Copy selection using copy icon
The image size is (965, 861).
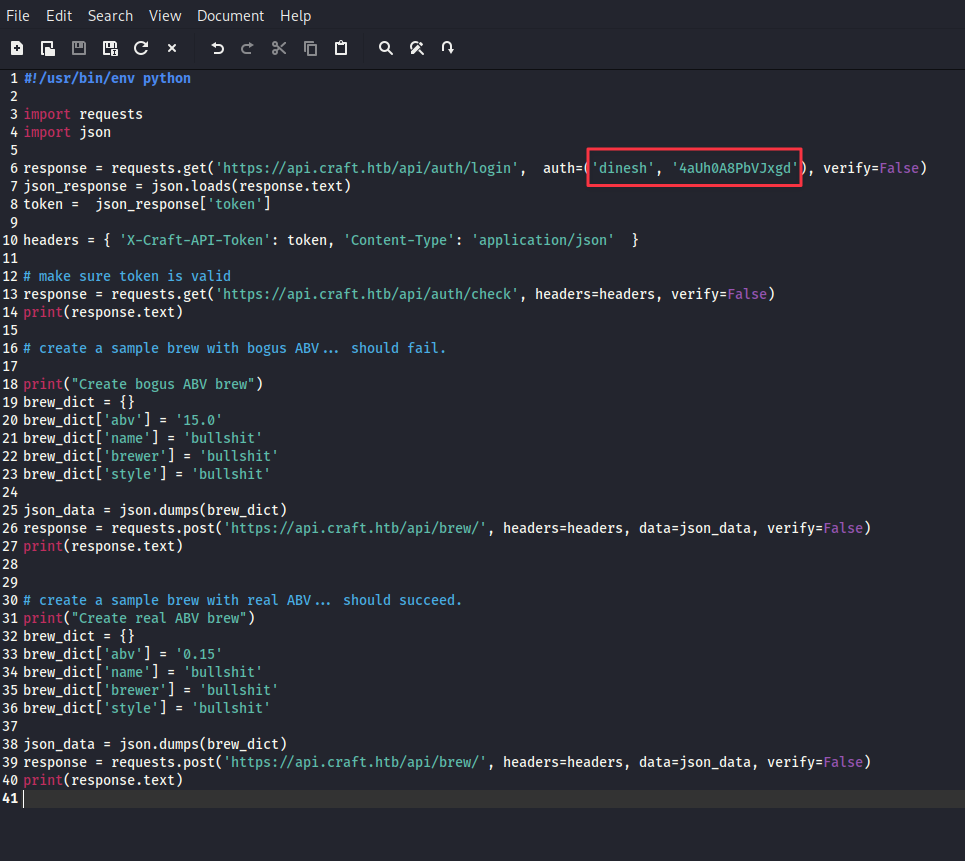click(x=311, y=48)
